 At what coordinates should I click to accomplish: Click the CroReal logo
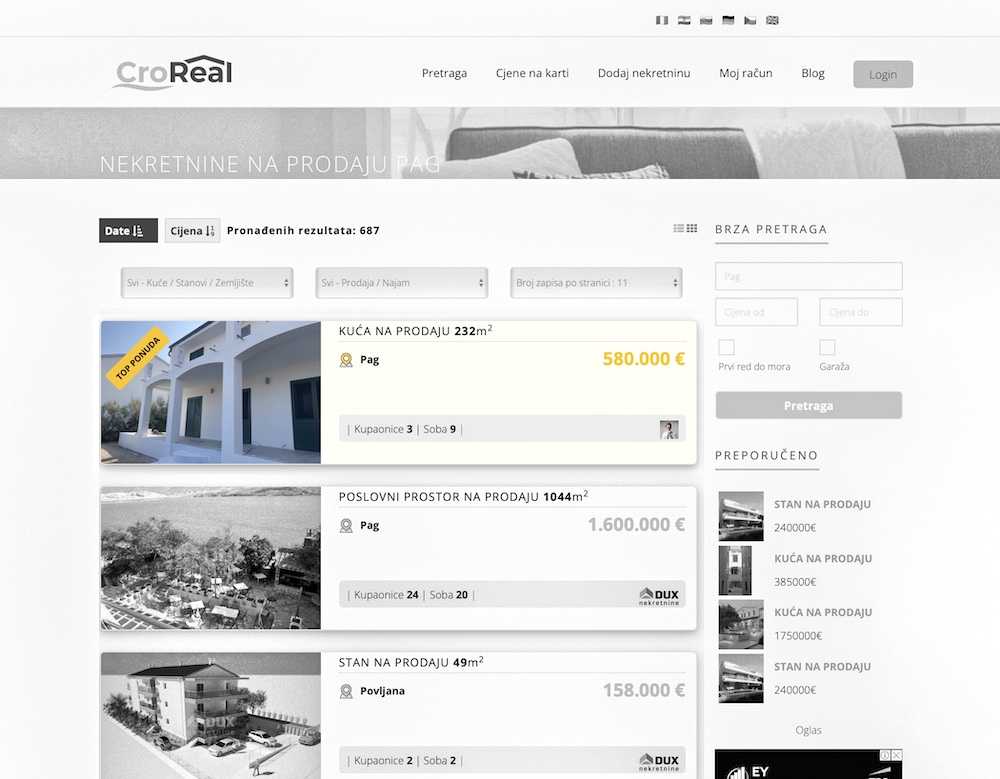click(x=172, y=73)
